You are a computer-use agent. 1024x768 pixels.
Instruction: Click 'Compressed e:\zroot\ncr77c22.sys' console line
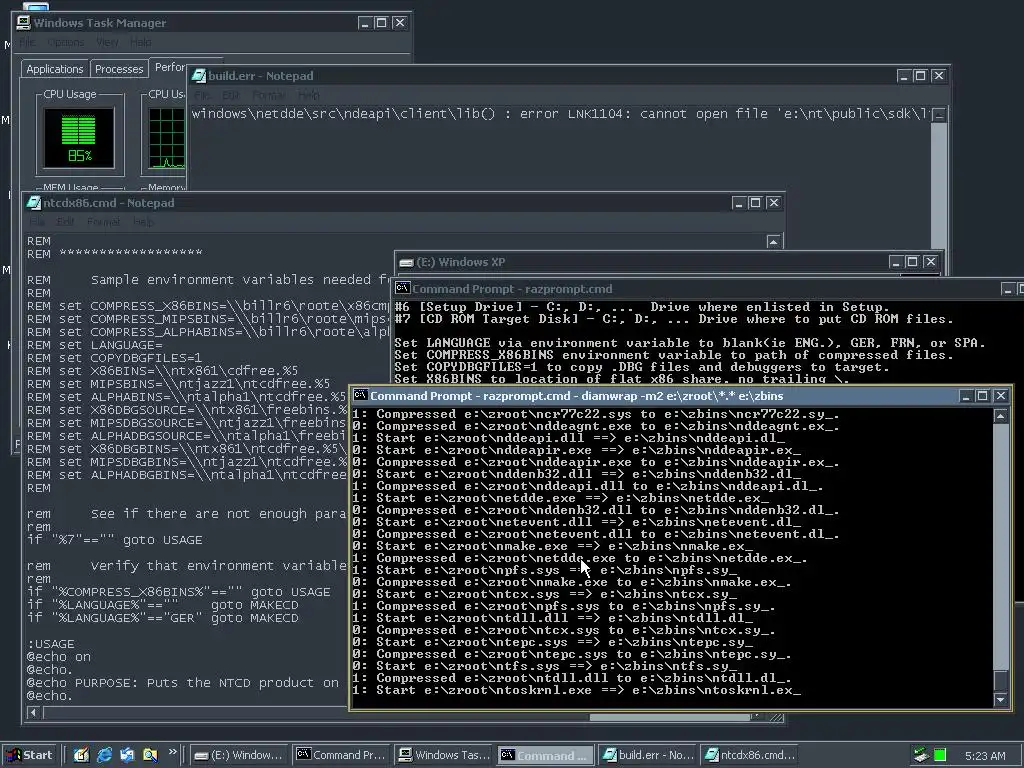[596, 414]
